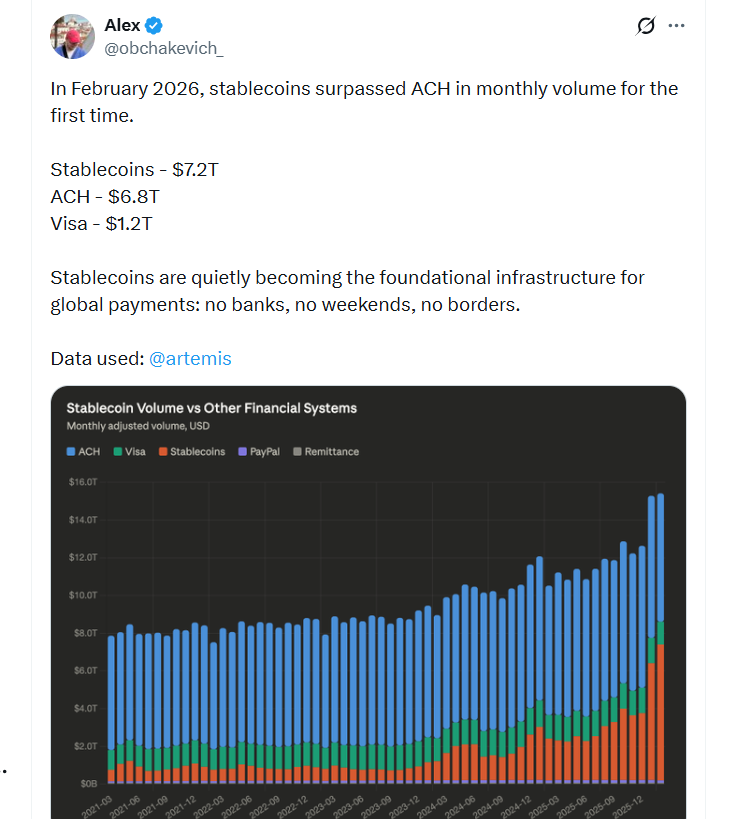The height and width of the screenshot is (819, 731).
Task: Expand options from the post's ellipsis menu
Action: (677, 24)
